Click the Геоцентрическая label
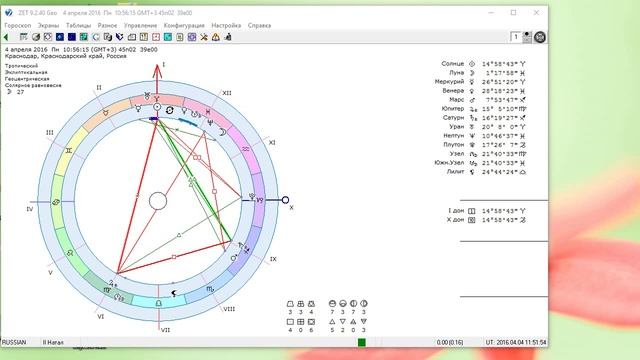This screenshot has height=360, width=640. [x=27, y=79]
